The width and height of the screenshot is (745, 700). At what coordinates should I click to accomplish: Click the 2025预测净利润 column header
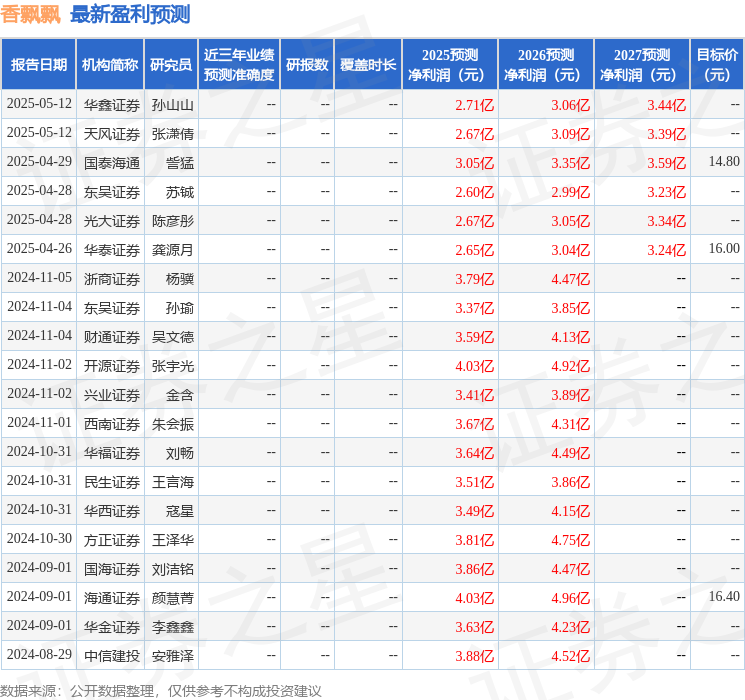(450, 65)
